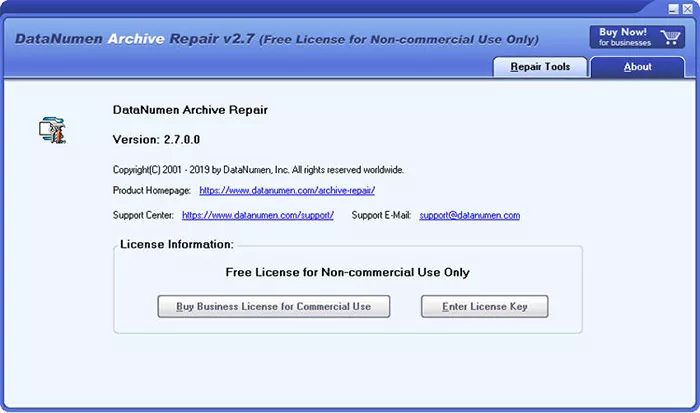The image size is (700, 413).
Task: Click the 'DataNumen Archive Repair' heading
Action: tap(190, 110)
